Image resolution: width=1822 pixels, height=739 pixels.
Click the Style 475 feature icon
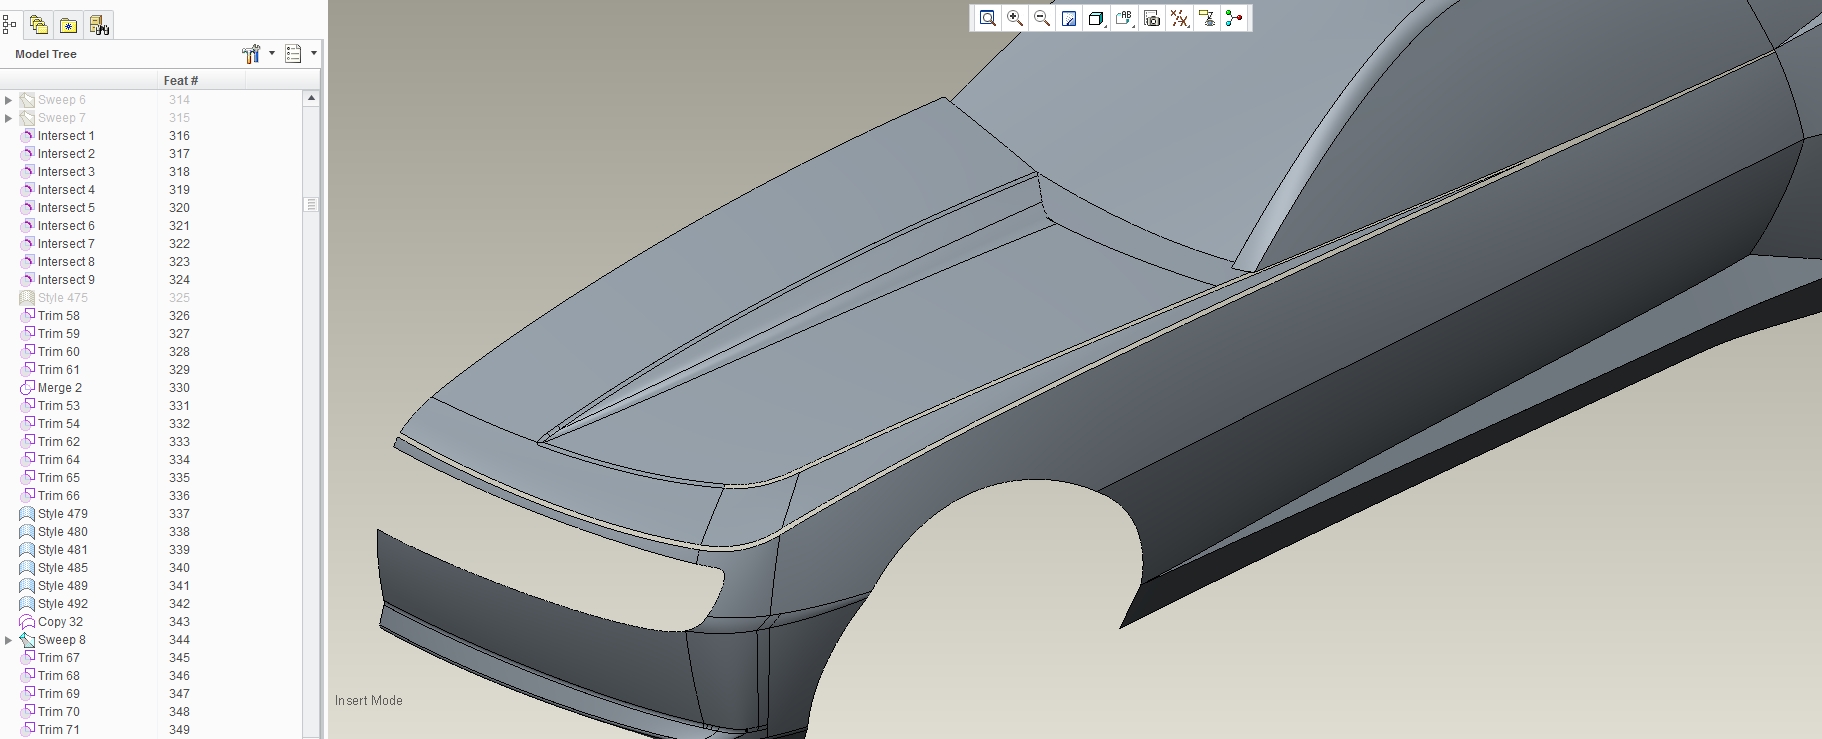(x=27, y=298)
